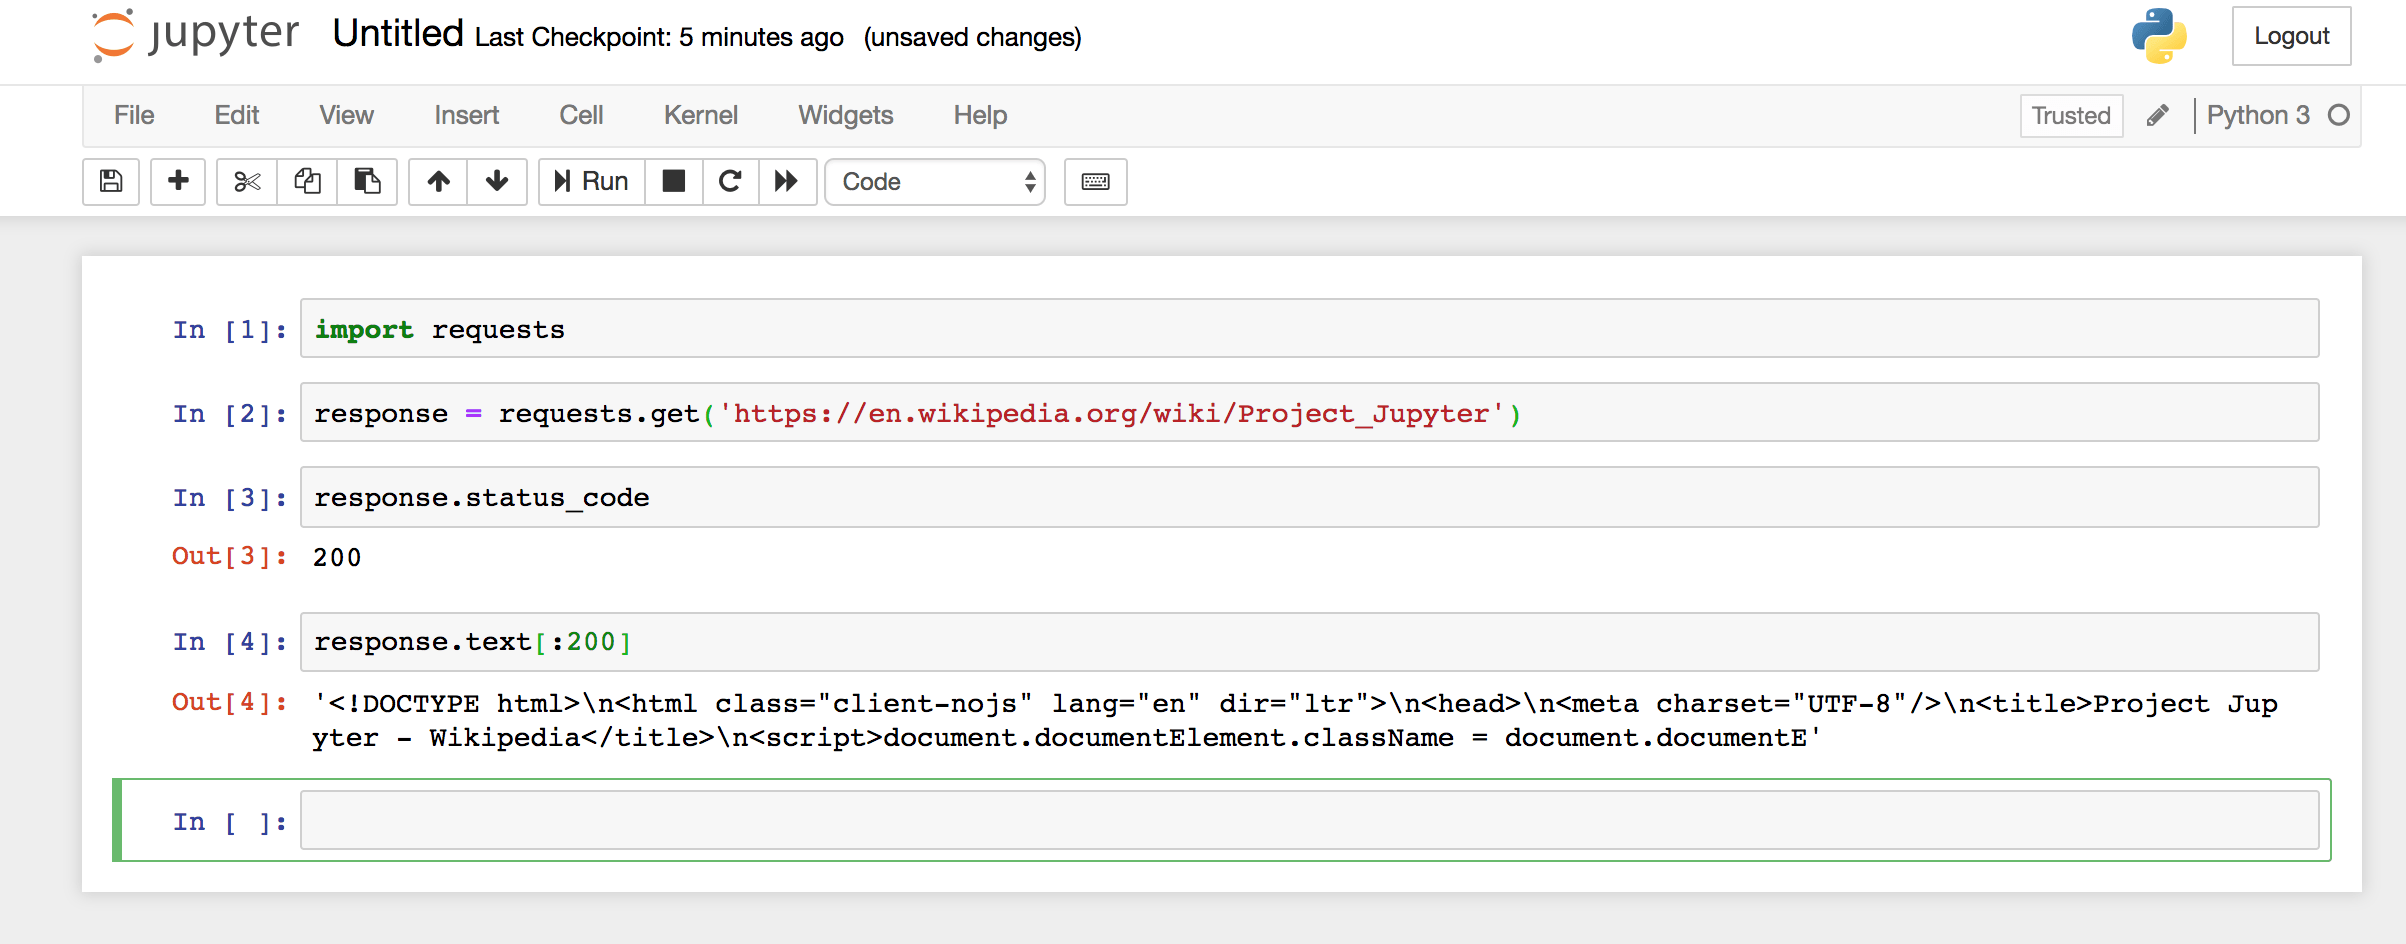
Task: Open the Edit menu
Action: [237, 115]
